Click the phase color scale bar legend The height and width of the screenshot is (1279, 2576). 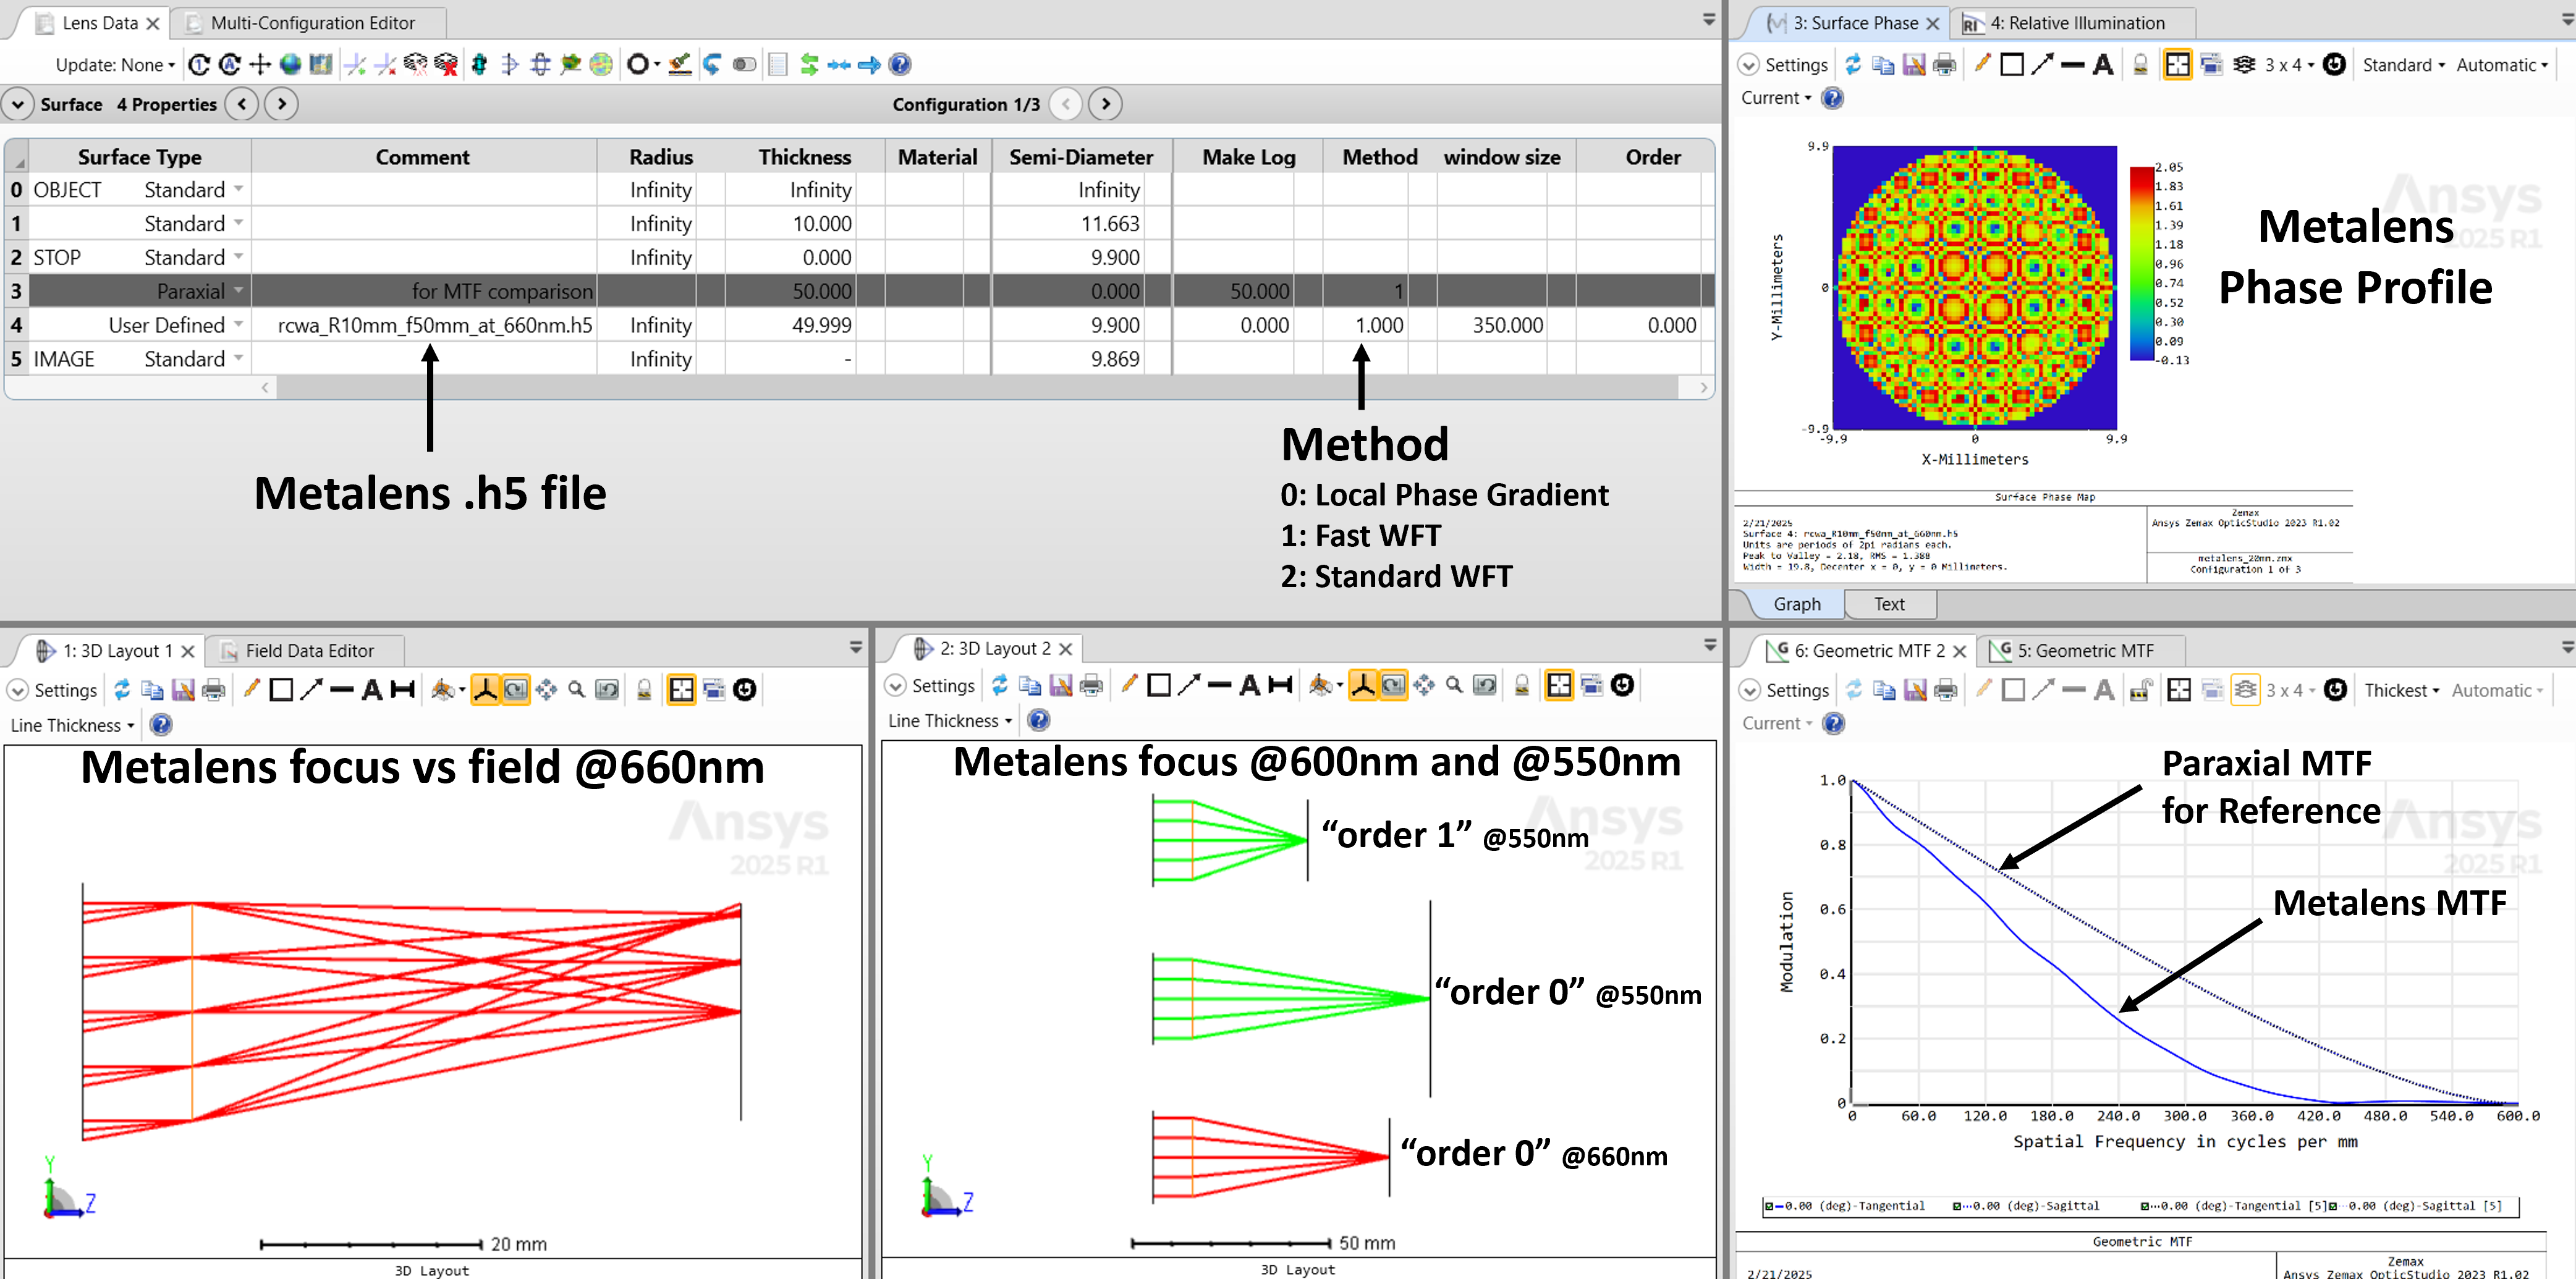click(2141, 264)
